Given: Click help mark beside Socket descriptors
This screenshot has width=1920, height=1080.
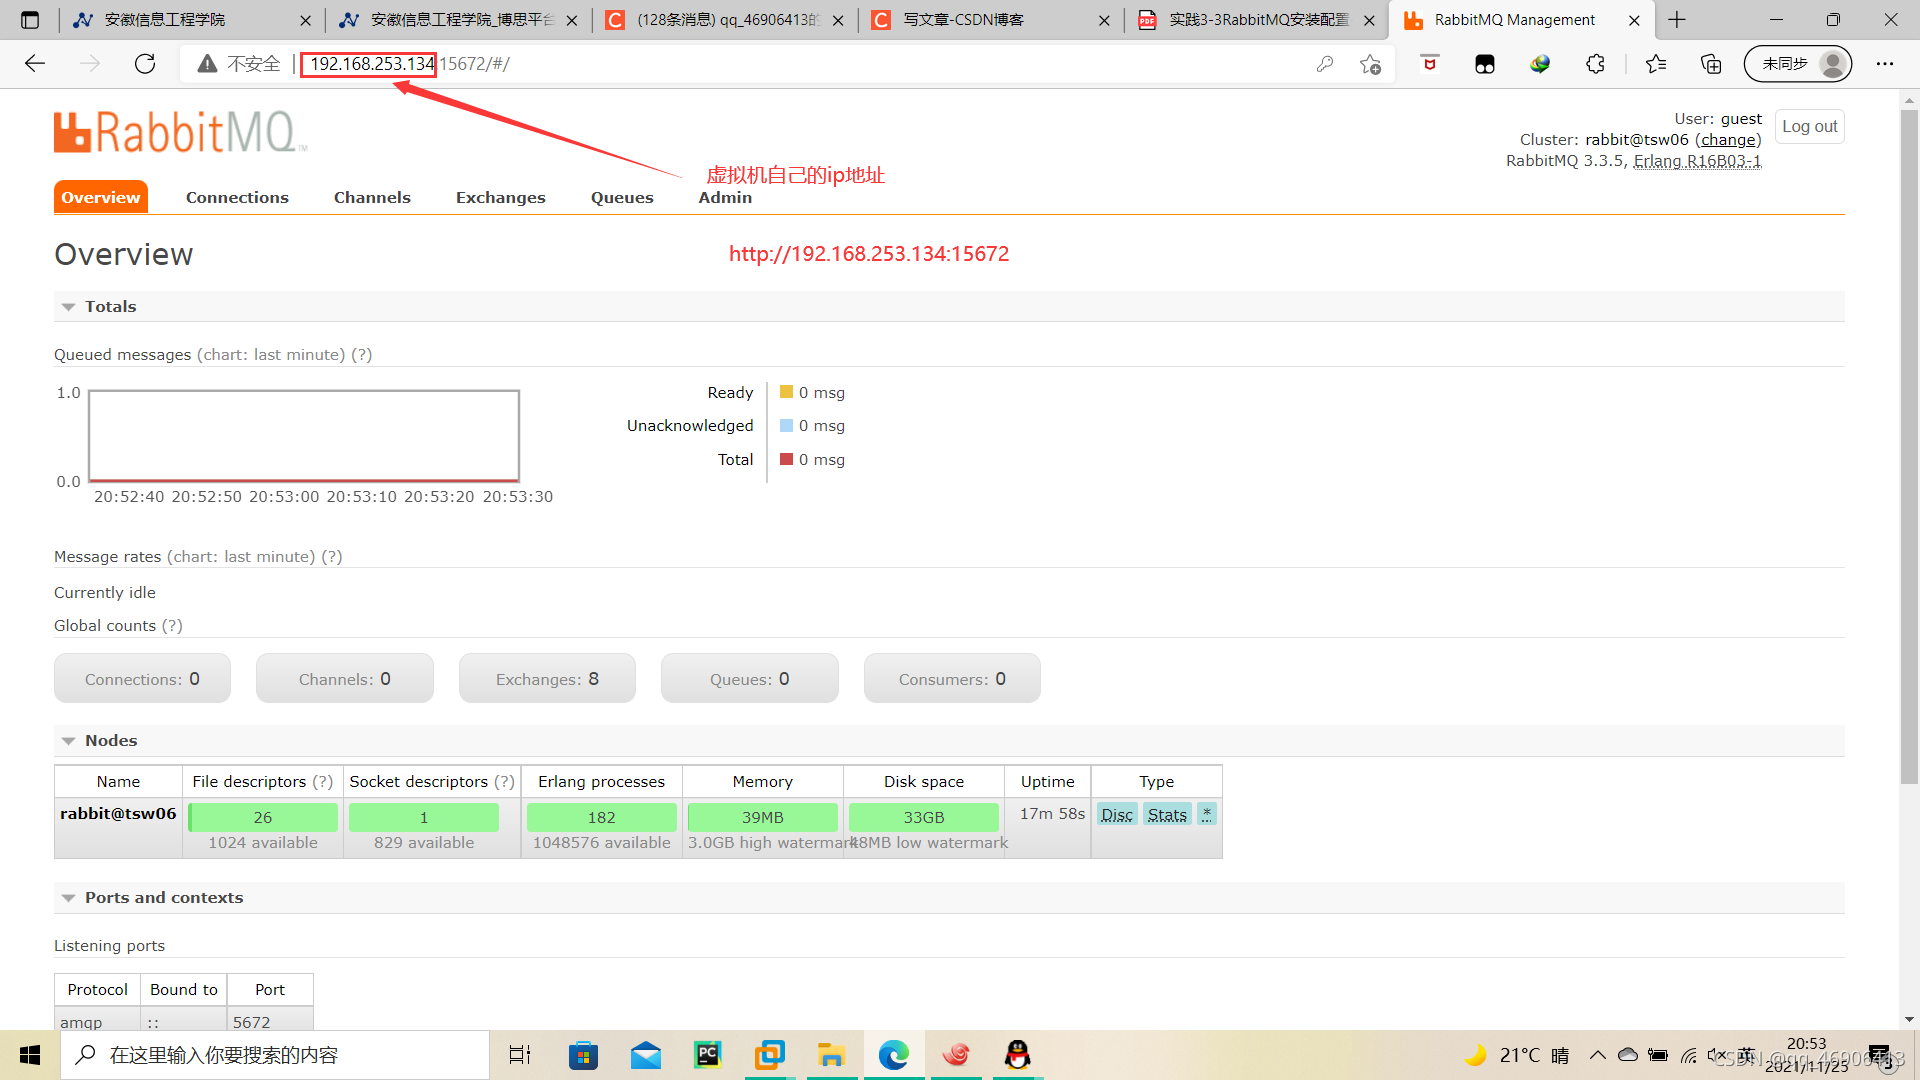Looking at the screenshot, I should tap(504, 782).
